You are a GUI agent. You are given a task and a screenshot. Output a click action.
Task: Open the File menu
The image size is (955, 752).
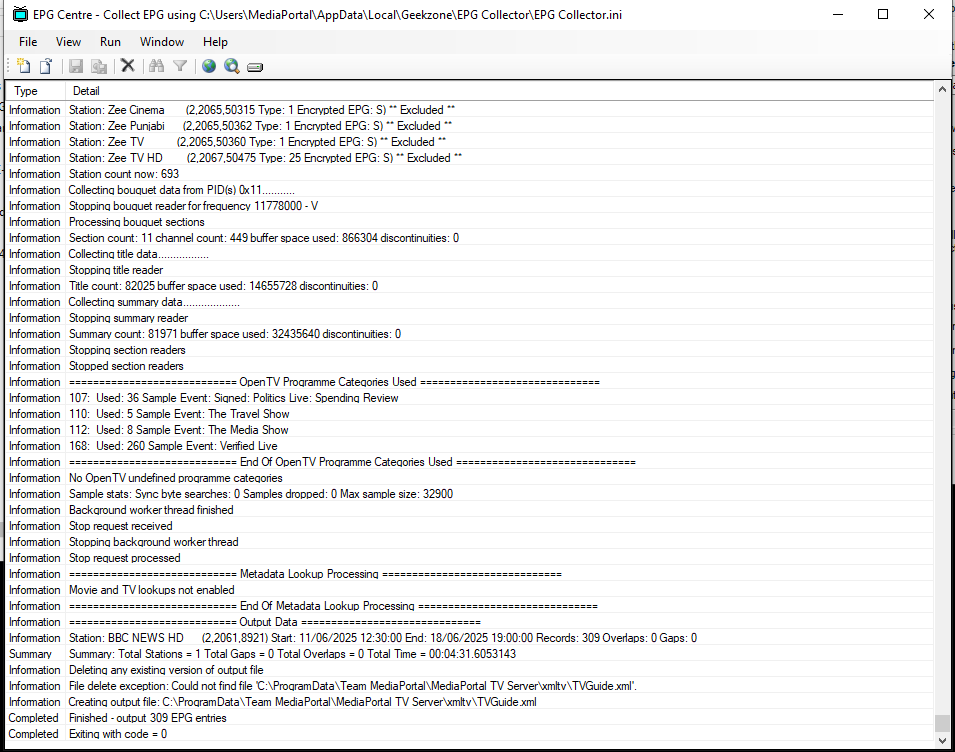tap(28, 42)
